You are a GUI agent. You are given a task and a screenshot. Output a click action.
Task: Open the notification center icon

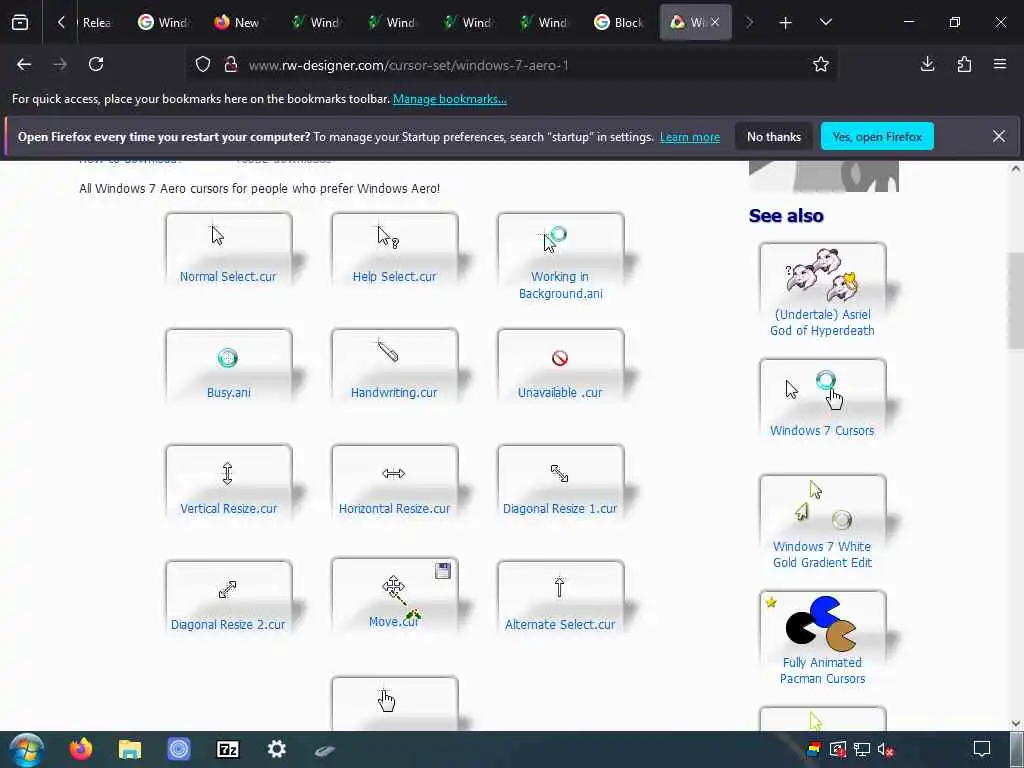coord(982,749)
